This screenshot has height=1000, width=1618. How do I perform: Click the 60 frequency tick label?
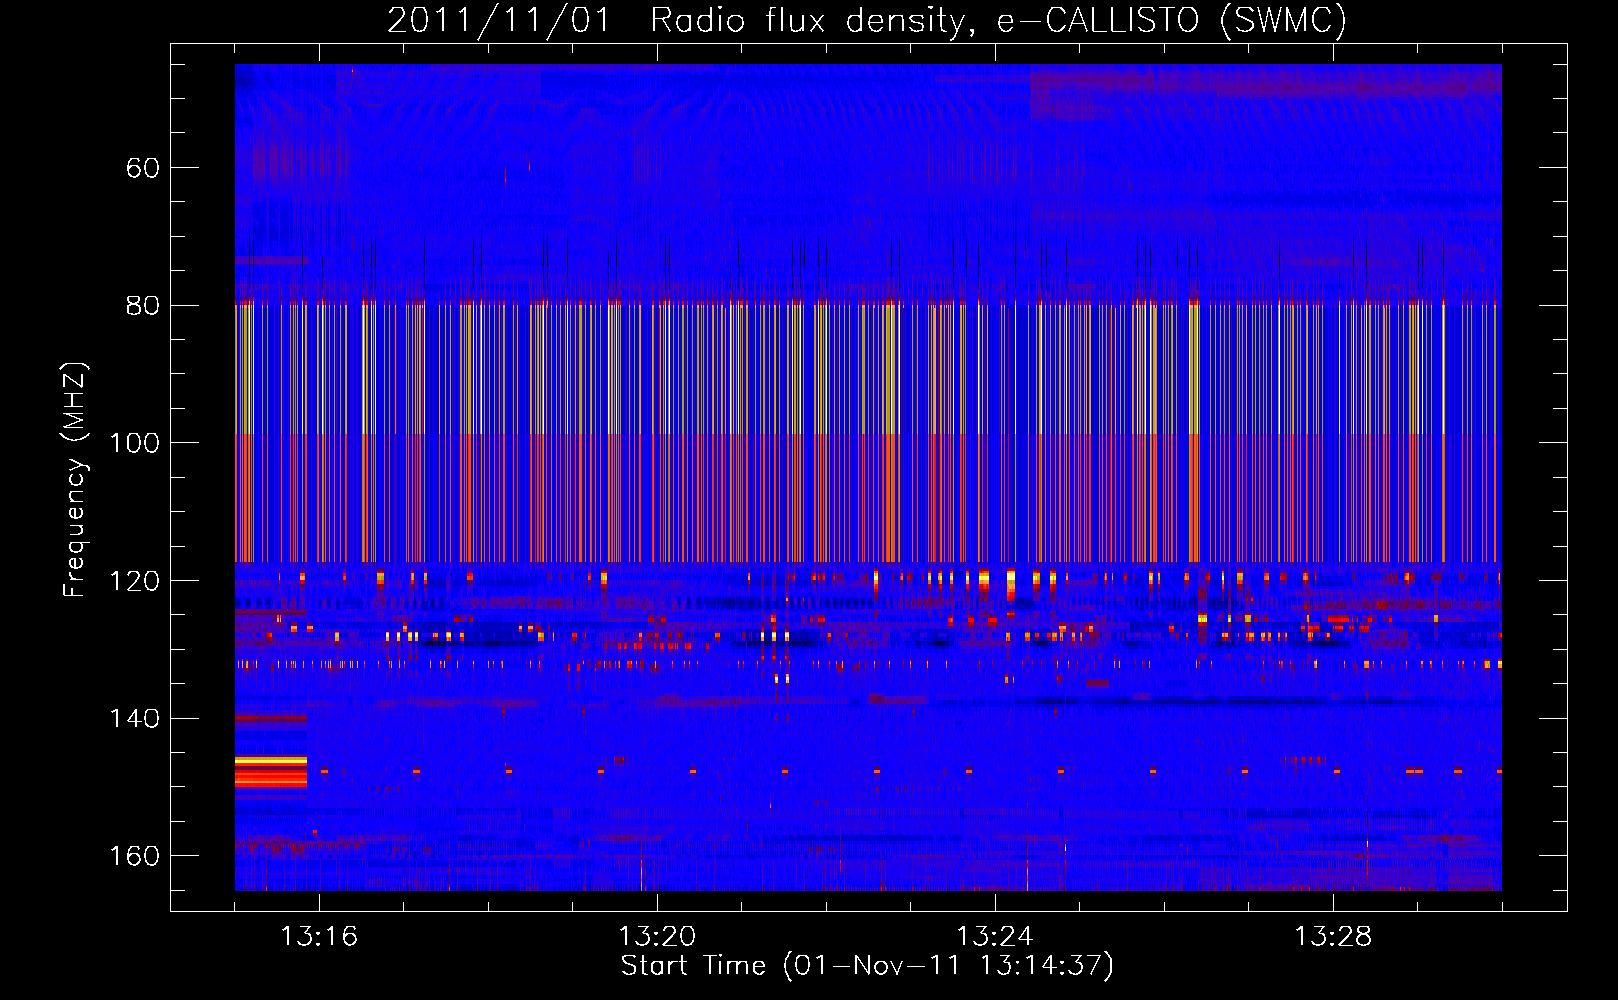143,168
